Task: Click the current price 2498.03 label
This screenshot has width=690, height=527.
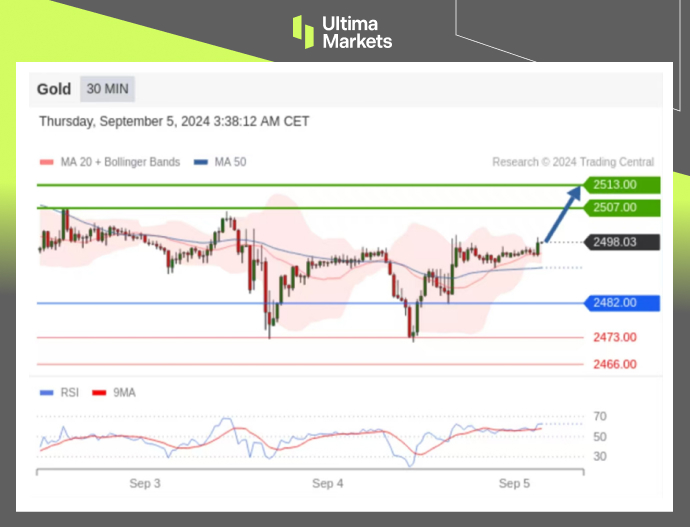Action: (x=622, y=242)
